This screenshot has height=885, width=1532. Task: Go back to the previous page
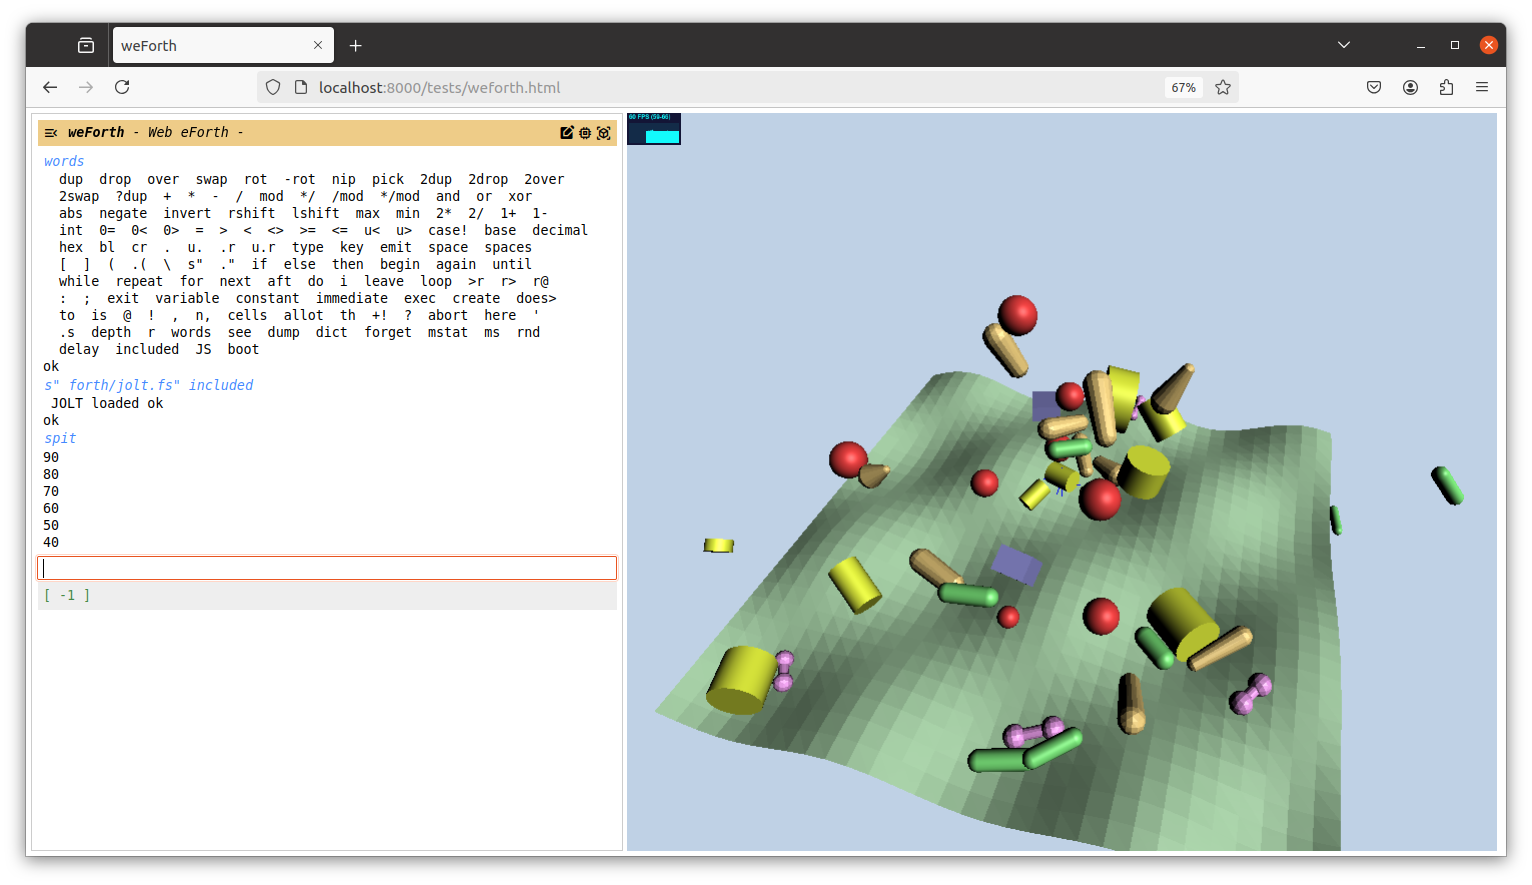[x=50, y=88]
